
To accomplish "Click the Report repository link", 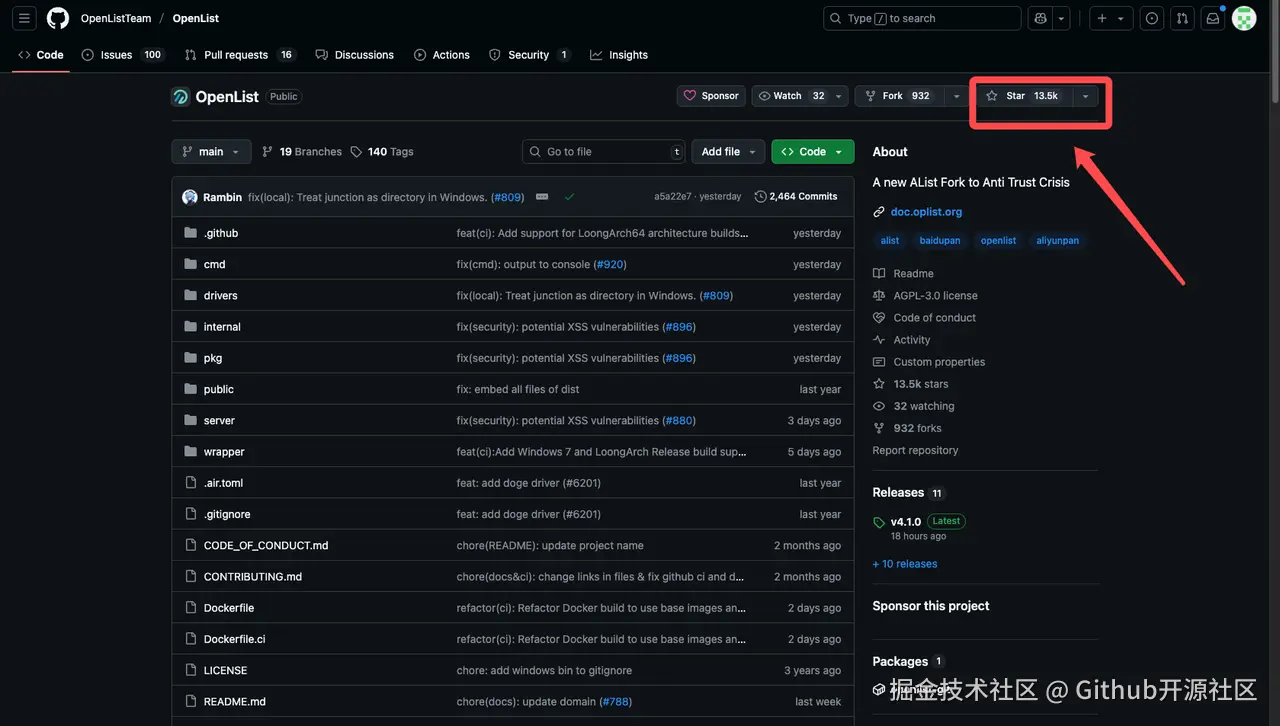I will [915, 450].
